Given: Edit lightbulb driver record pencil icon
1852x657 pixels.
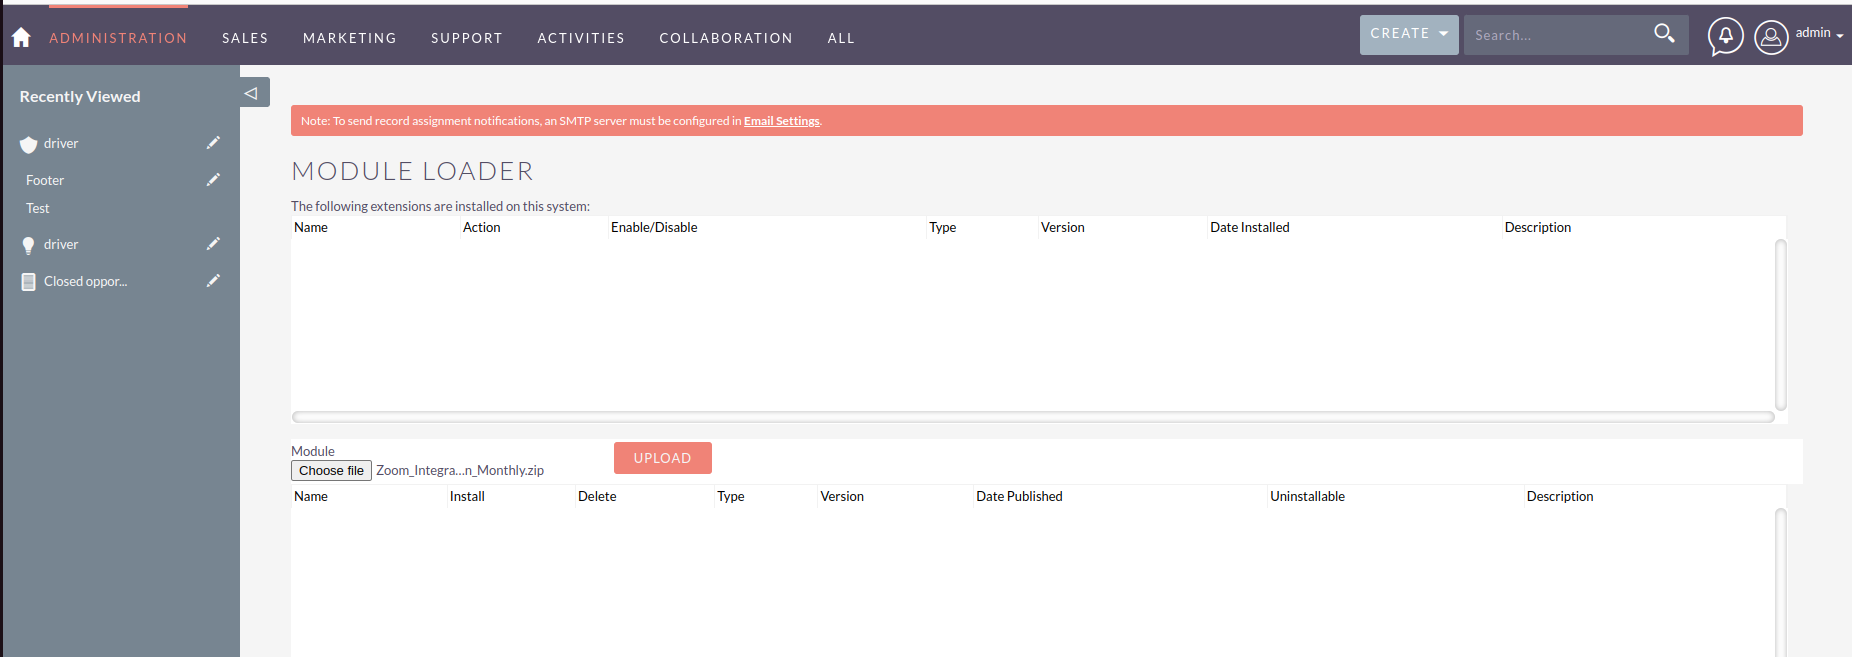Looking at the screenshot, I should (x=213, y=244).
